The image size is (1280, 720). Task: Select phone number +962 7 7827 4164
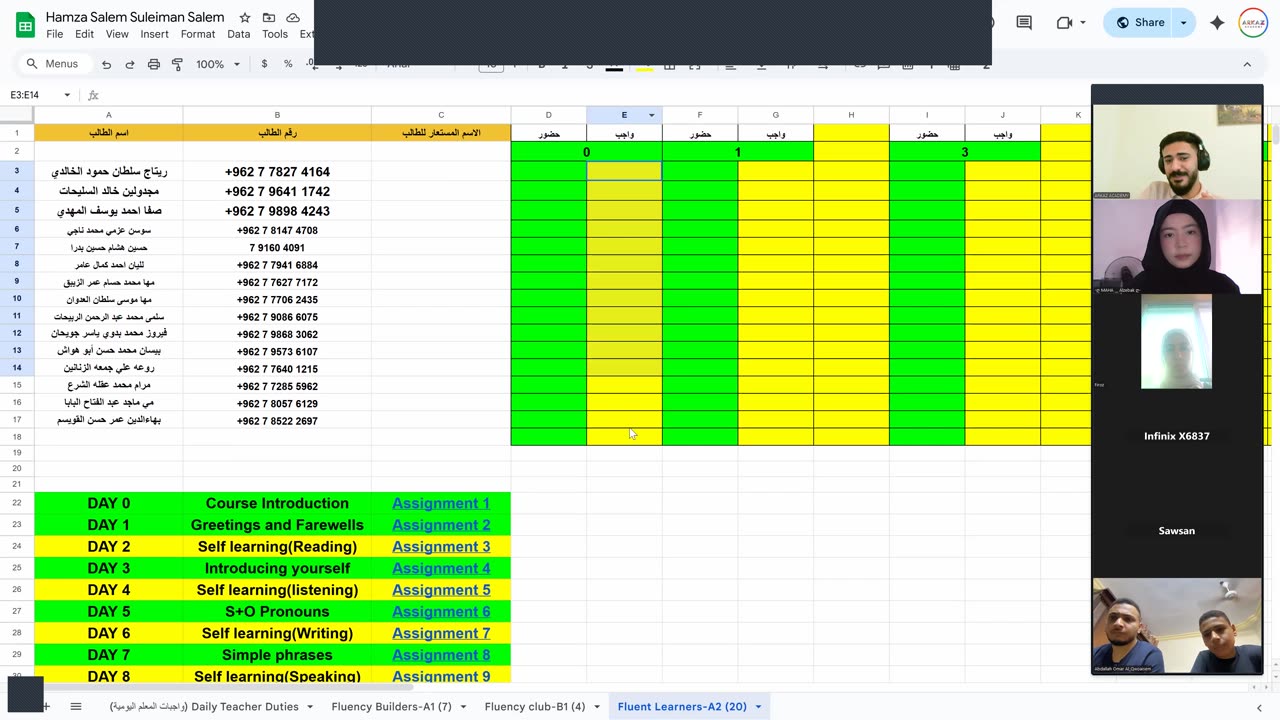pos(277,172)
